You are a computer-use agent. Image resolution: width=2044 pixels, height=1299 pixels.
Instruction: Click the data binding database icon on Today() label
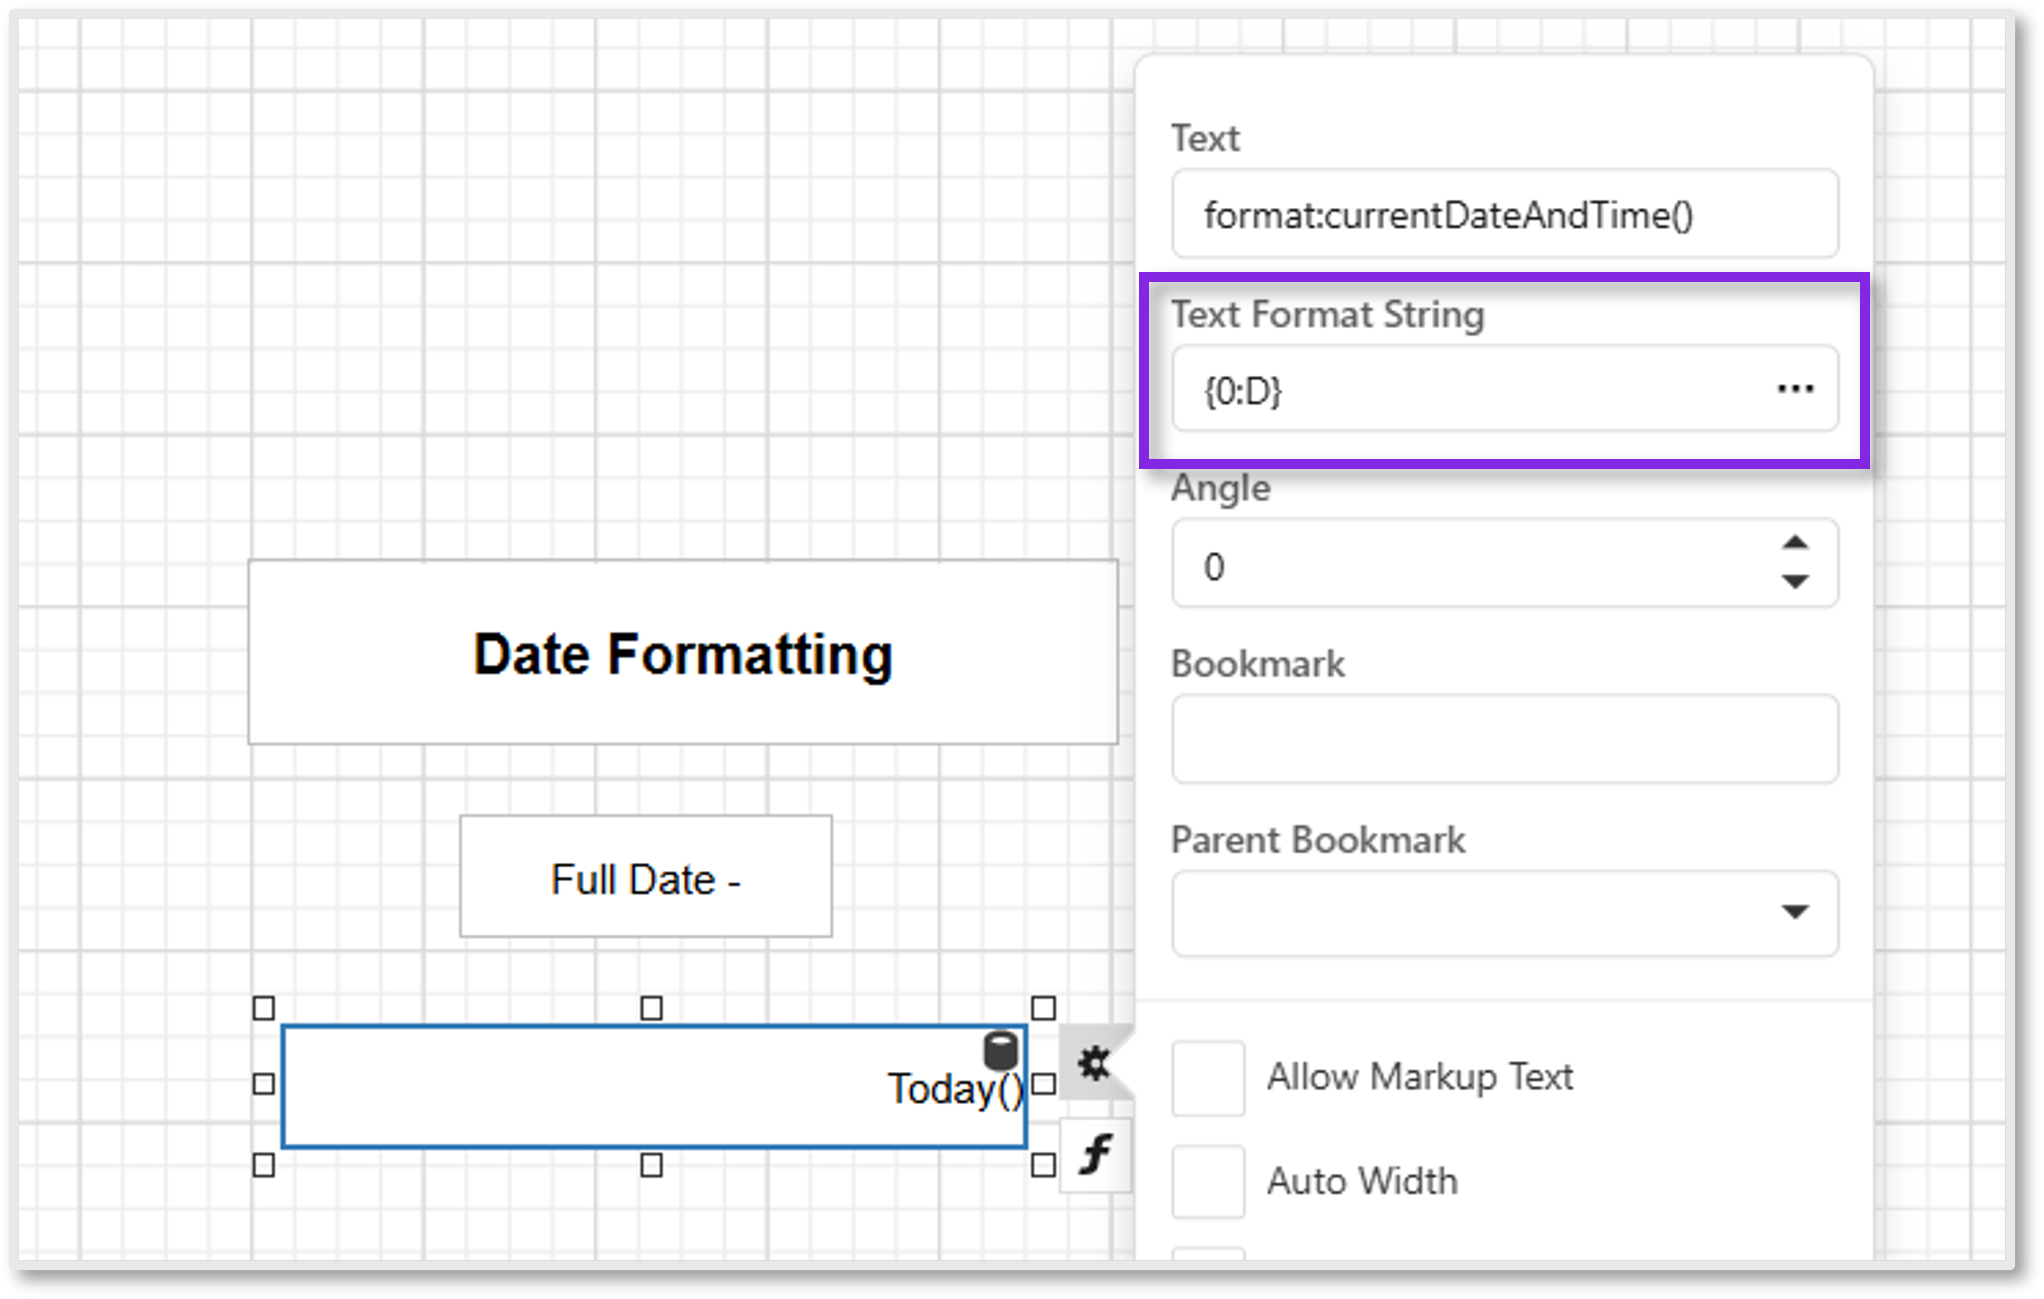(x=998, y=1051)
